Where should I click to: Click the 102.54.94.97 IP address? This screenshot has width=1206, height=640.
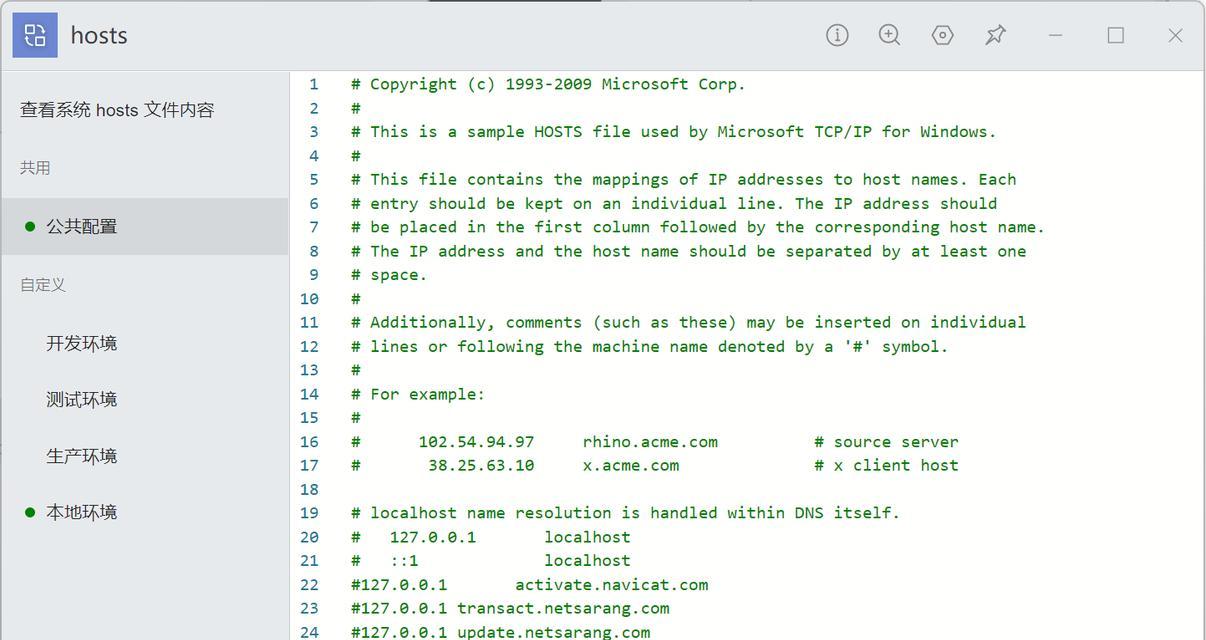click(x=476, y=441)
